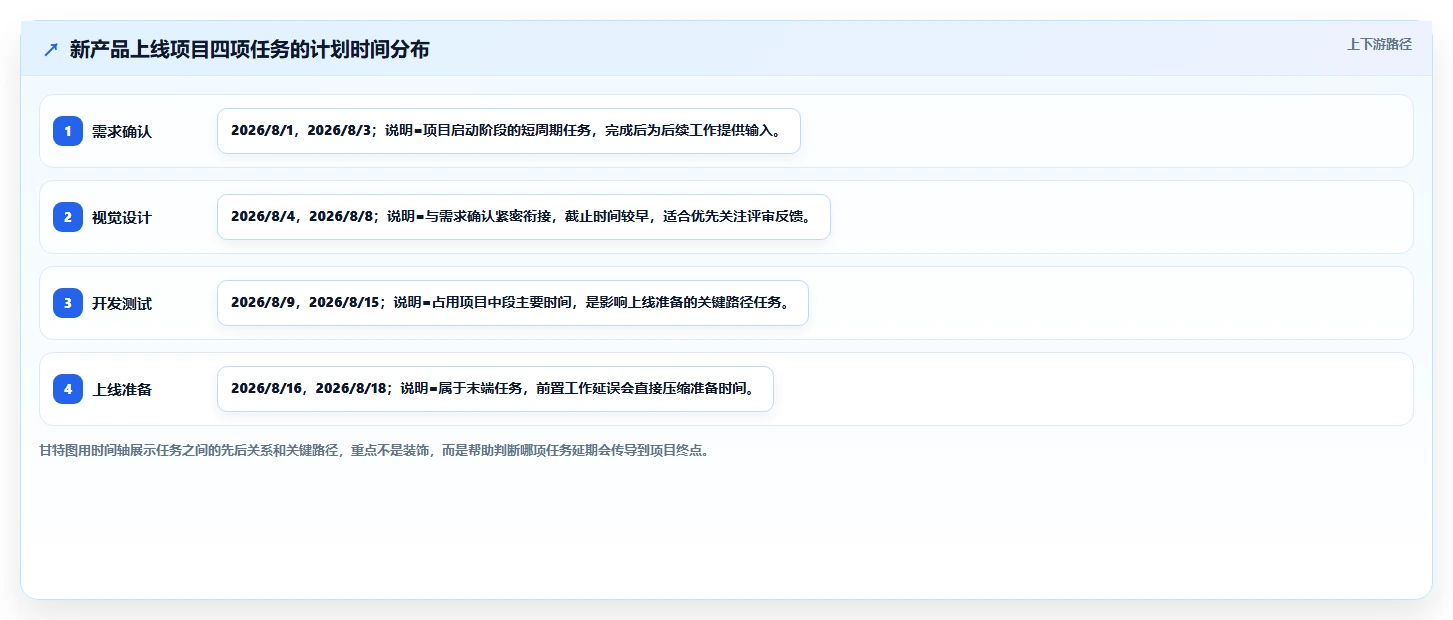Click the title 新产品上线项目四项任务的计划时间分布
This screenshot has width=1453, height=620.
(x=249, y=49)
